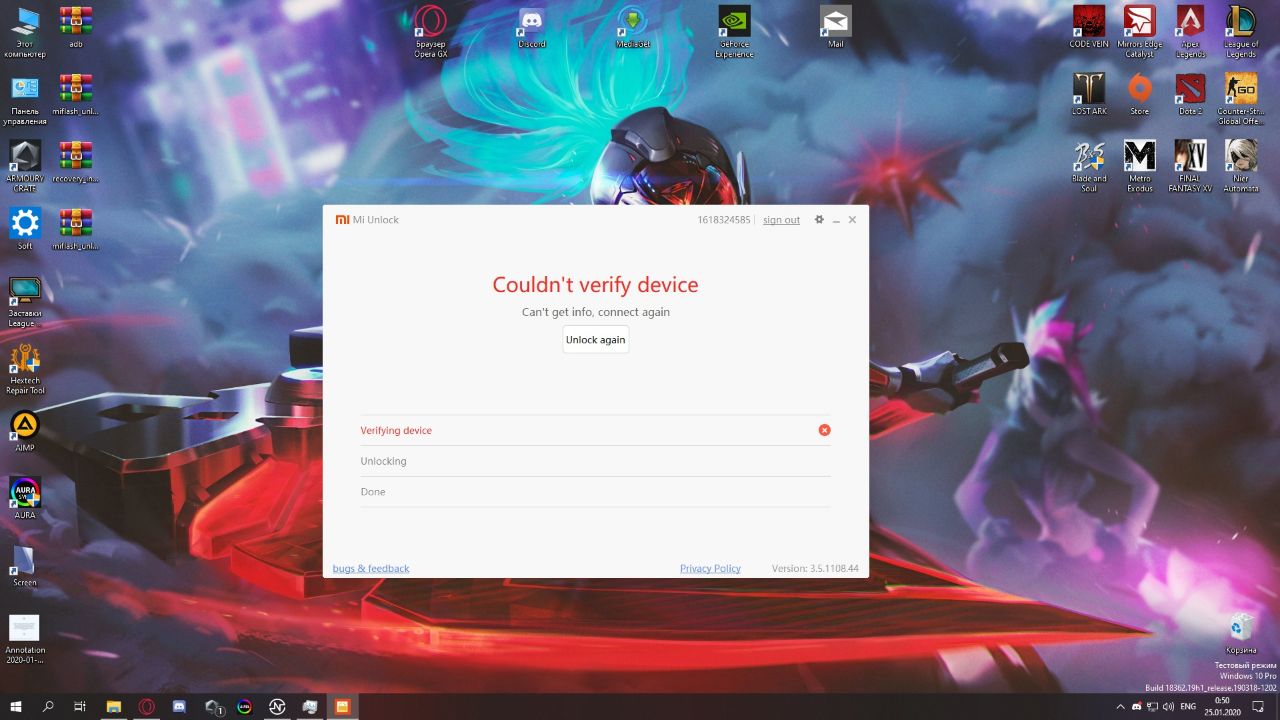Select the adb archive on desktop

76,28
